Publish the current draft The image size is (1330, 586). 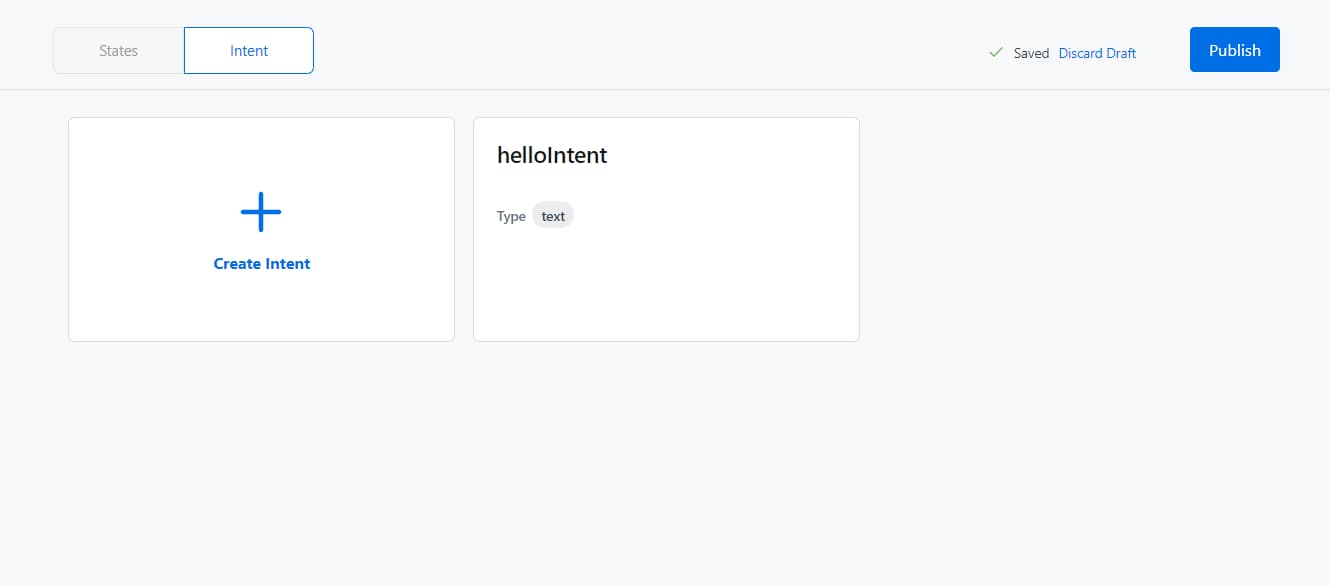click(x=1235, y=50)
